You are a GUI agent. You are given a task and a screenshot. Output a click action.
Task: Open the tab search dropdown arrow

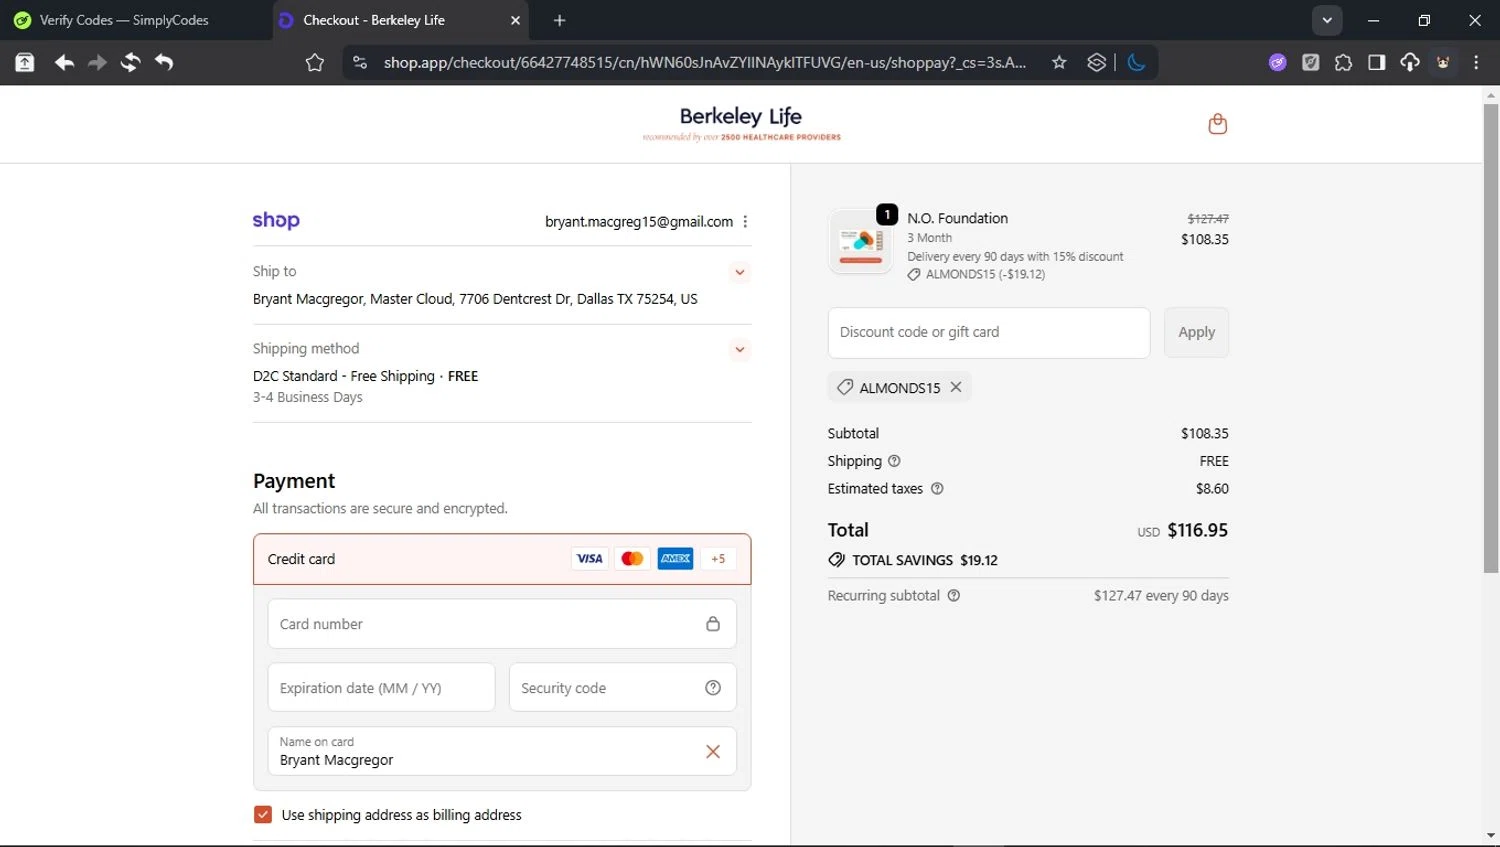(x=1327, y=20)
